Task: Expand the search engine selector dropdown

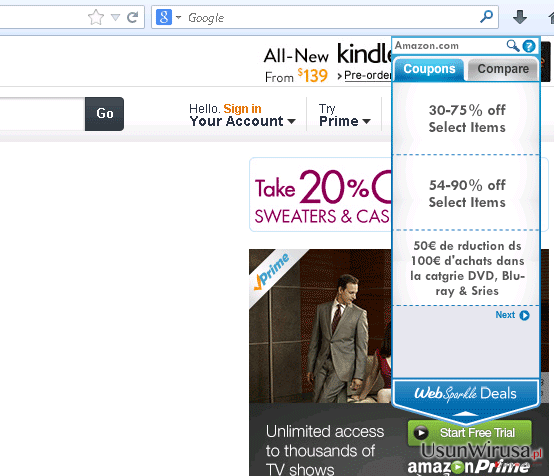Action: pos(178,17)
